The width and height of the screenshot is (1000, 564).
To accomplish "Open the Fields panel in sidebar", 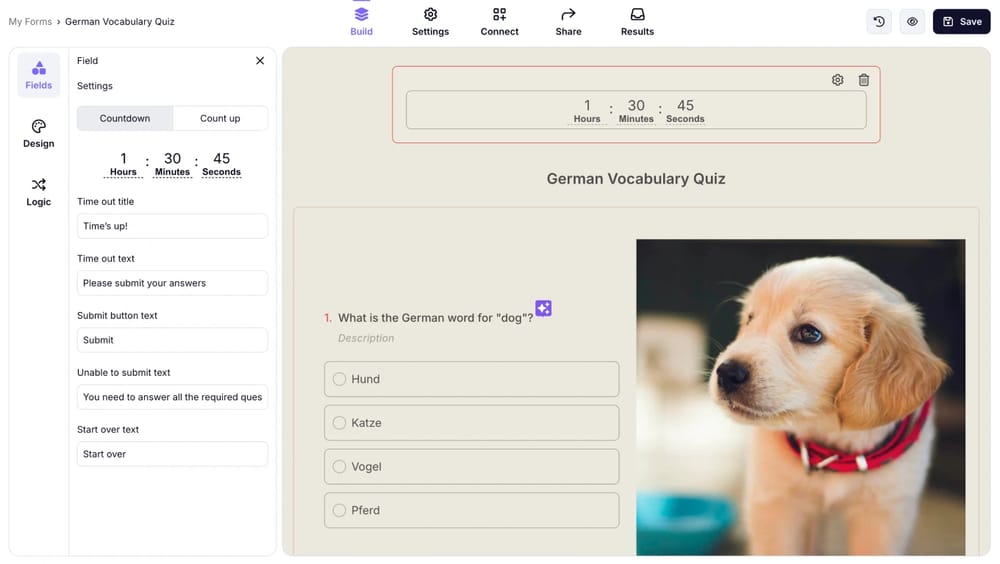I will pyautogui.click(x=38, y=75).
